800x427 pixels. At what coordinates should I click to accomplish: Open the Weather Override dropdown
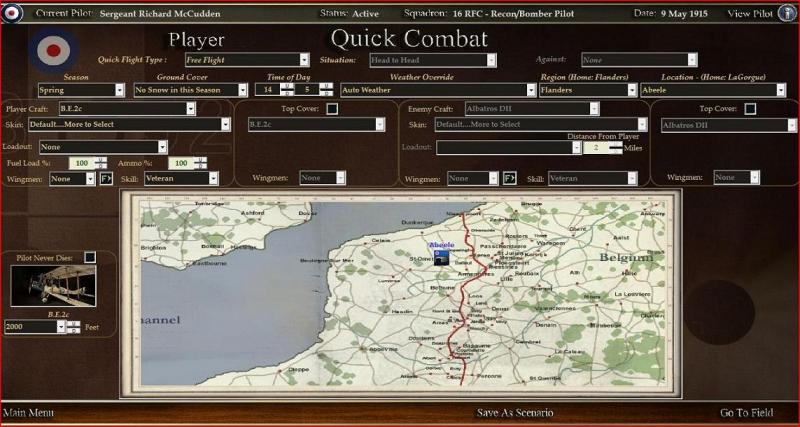click(x=438, y=90)
